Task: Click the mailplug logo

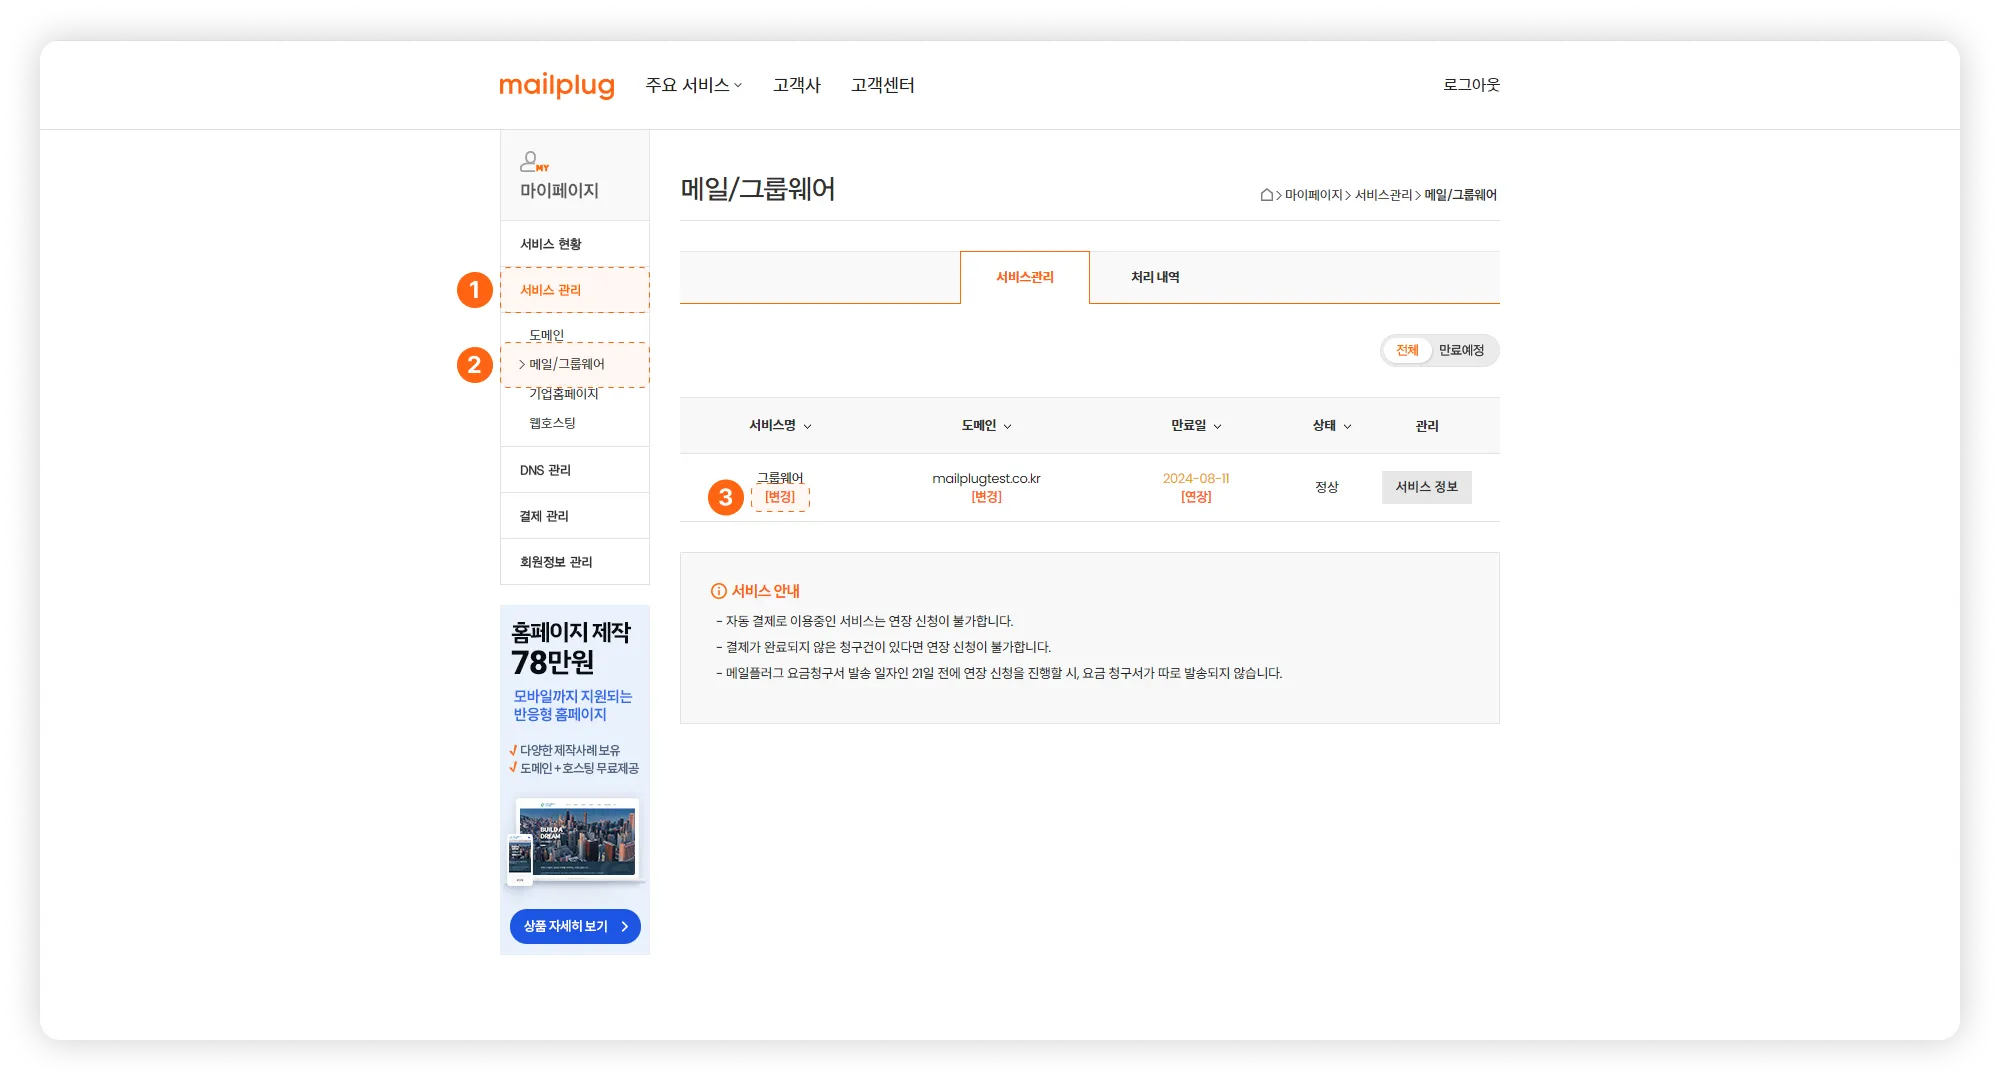Action: tap(556, 85)
